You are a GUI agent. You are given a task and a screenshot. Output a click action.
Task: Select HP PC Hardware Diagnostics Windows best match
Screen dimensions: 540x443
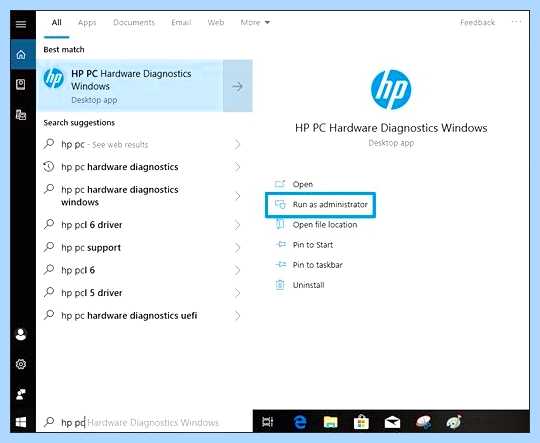130,86
